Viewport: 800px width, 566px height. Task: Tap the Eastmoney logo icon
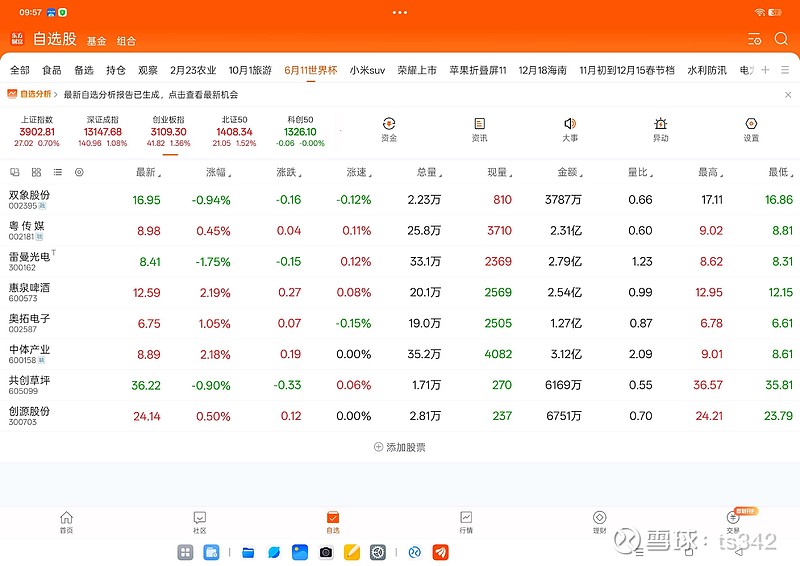point(17,39)
